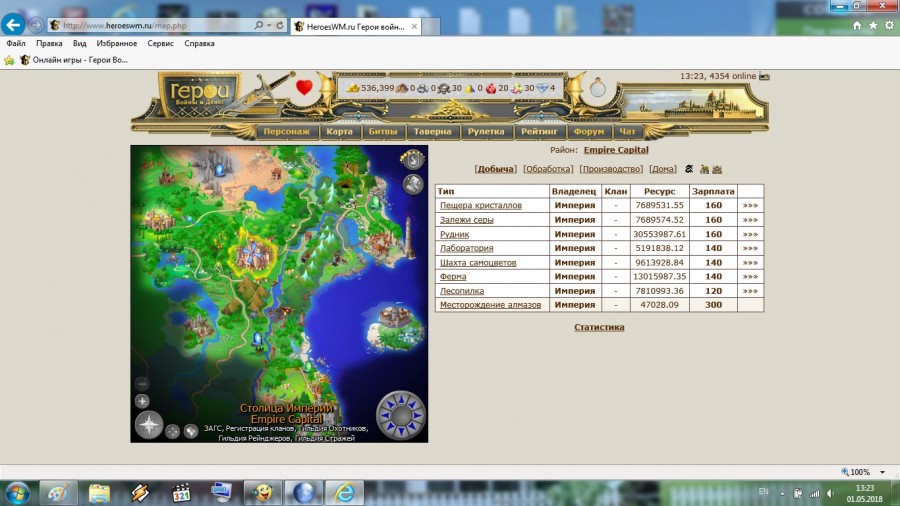Open the Карта navigation tab
The image size is (900, 506).
[339, 131]
